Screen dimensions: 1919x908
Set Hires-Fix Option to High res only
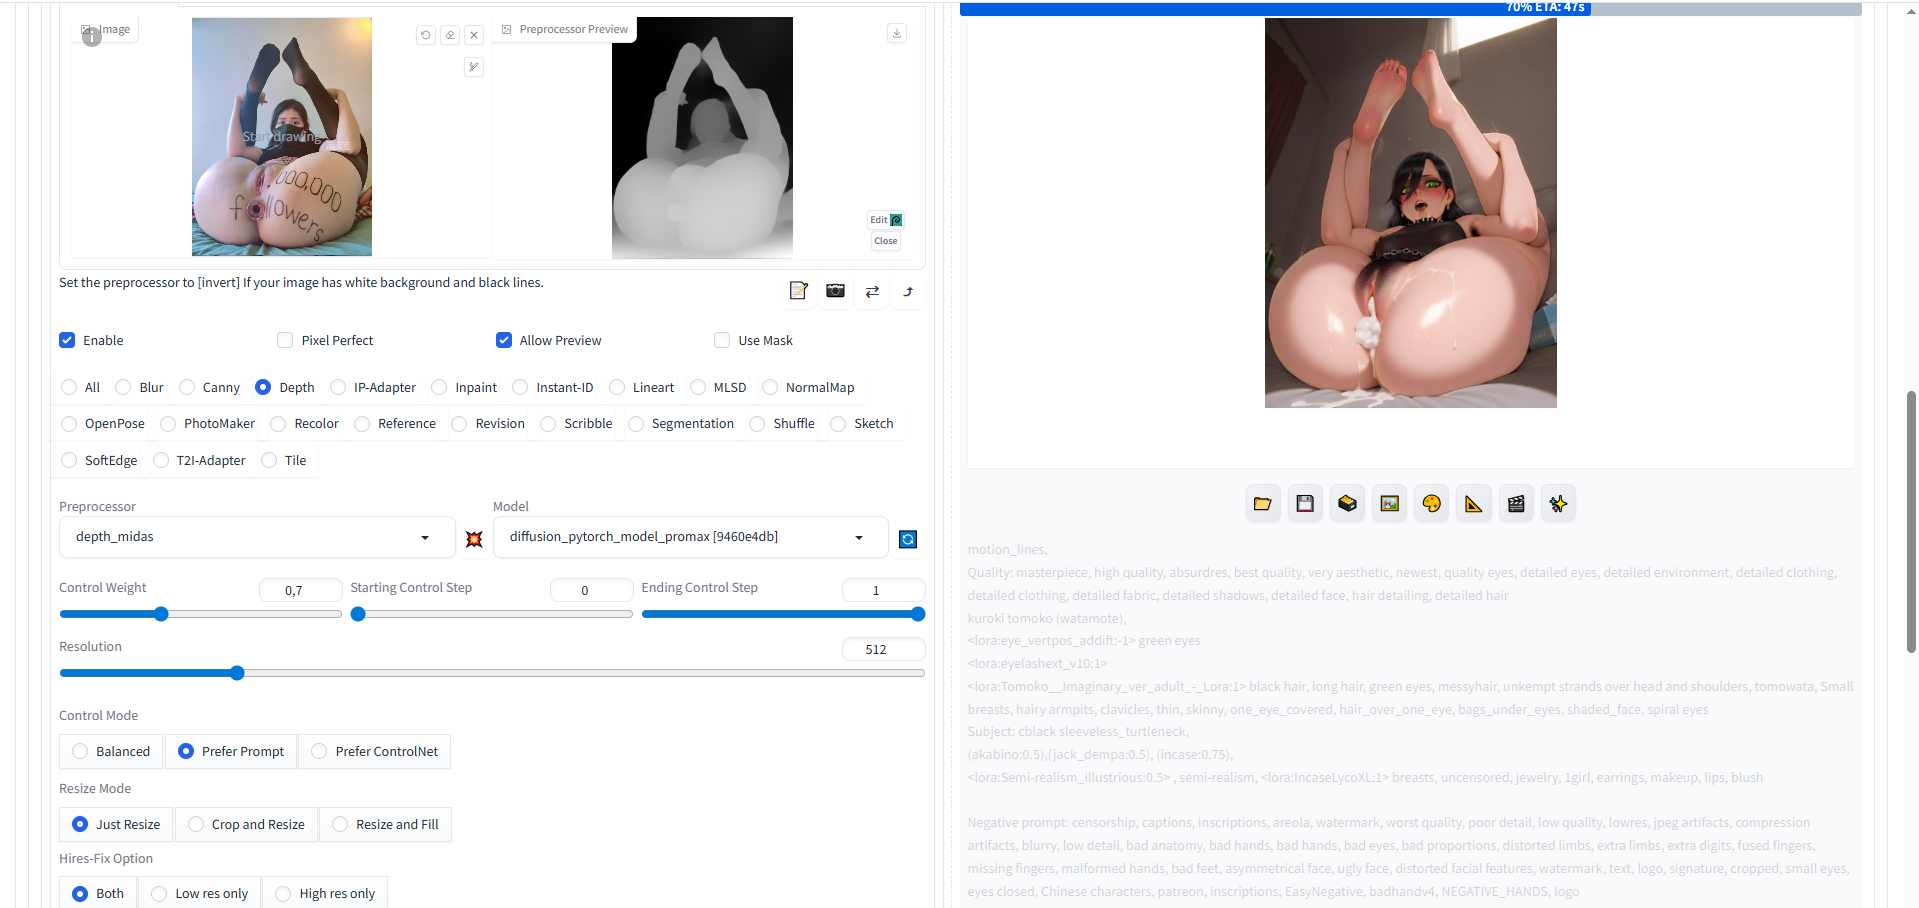pyautogui.click(x=325, y=893)
